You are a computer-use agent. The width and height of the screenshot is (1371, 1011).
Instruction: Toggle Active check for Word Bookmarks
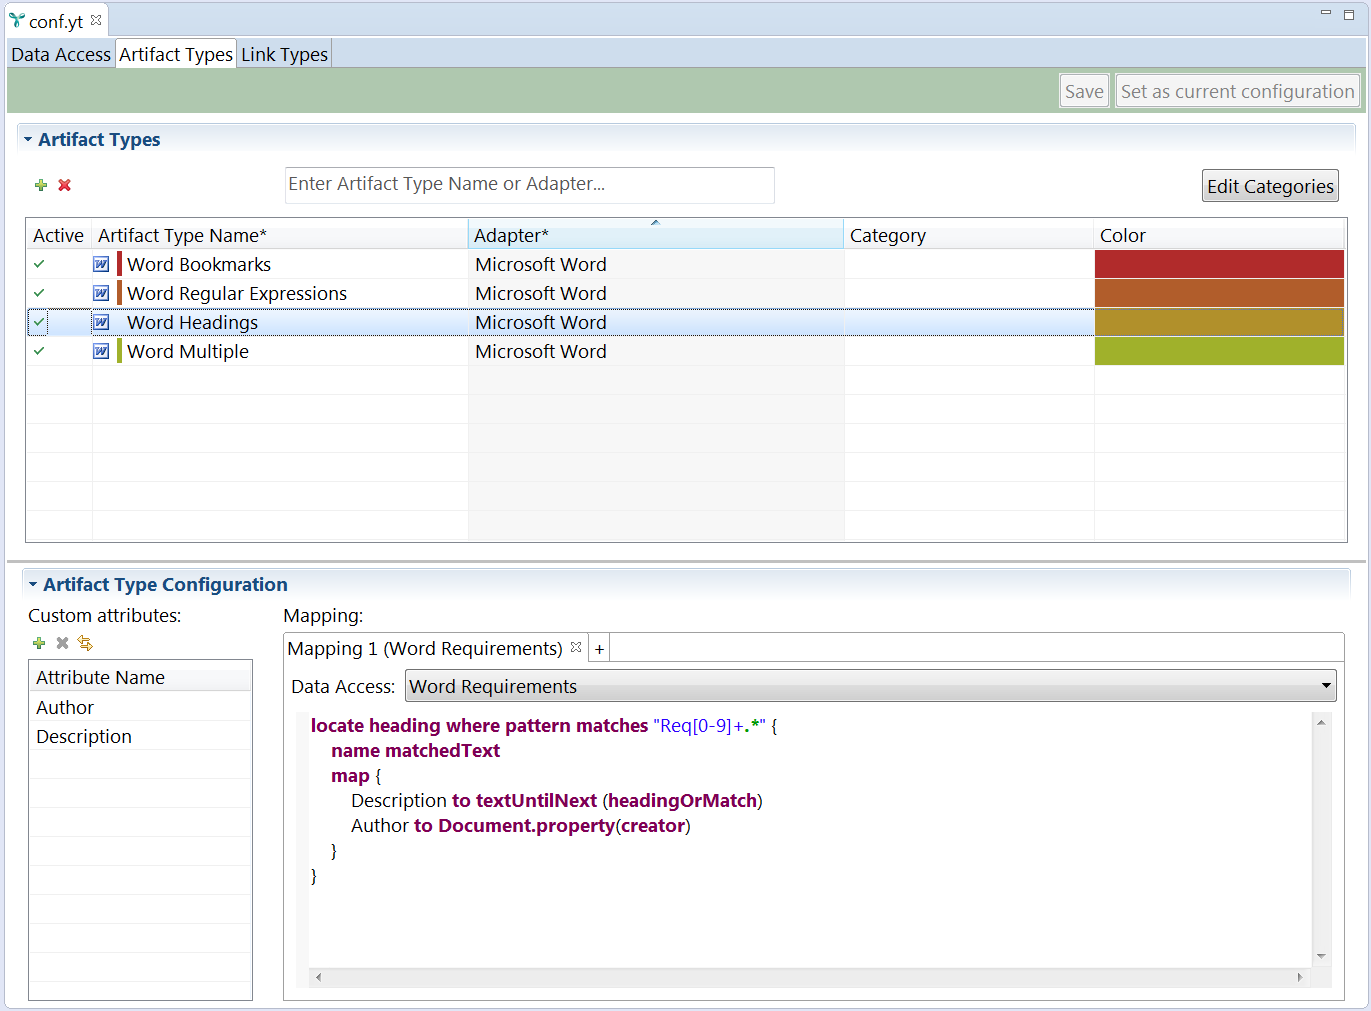(x=39, y=264)
